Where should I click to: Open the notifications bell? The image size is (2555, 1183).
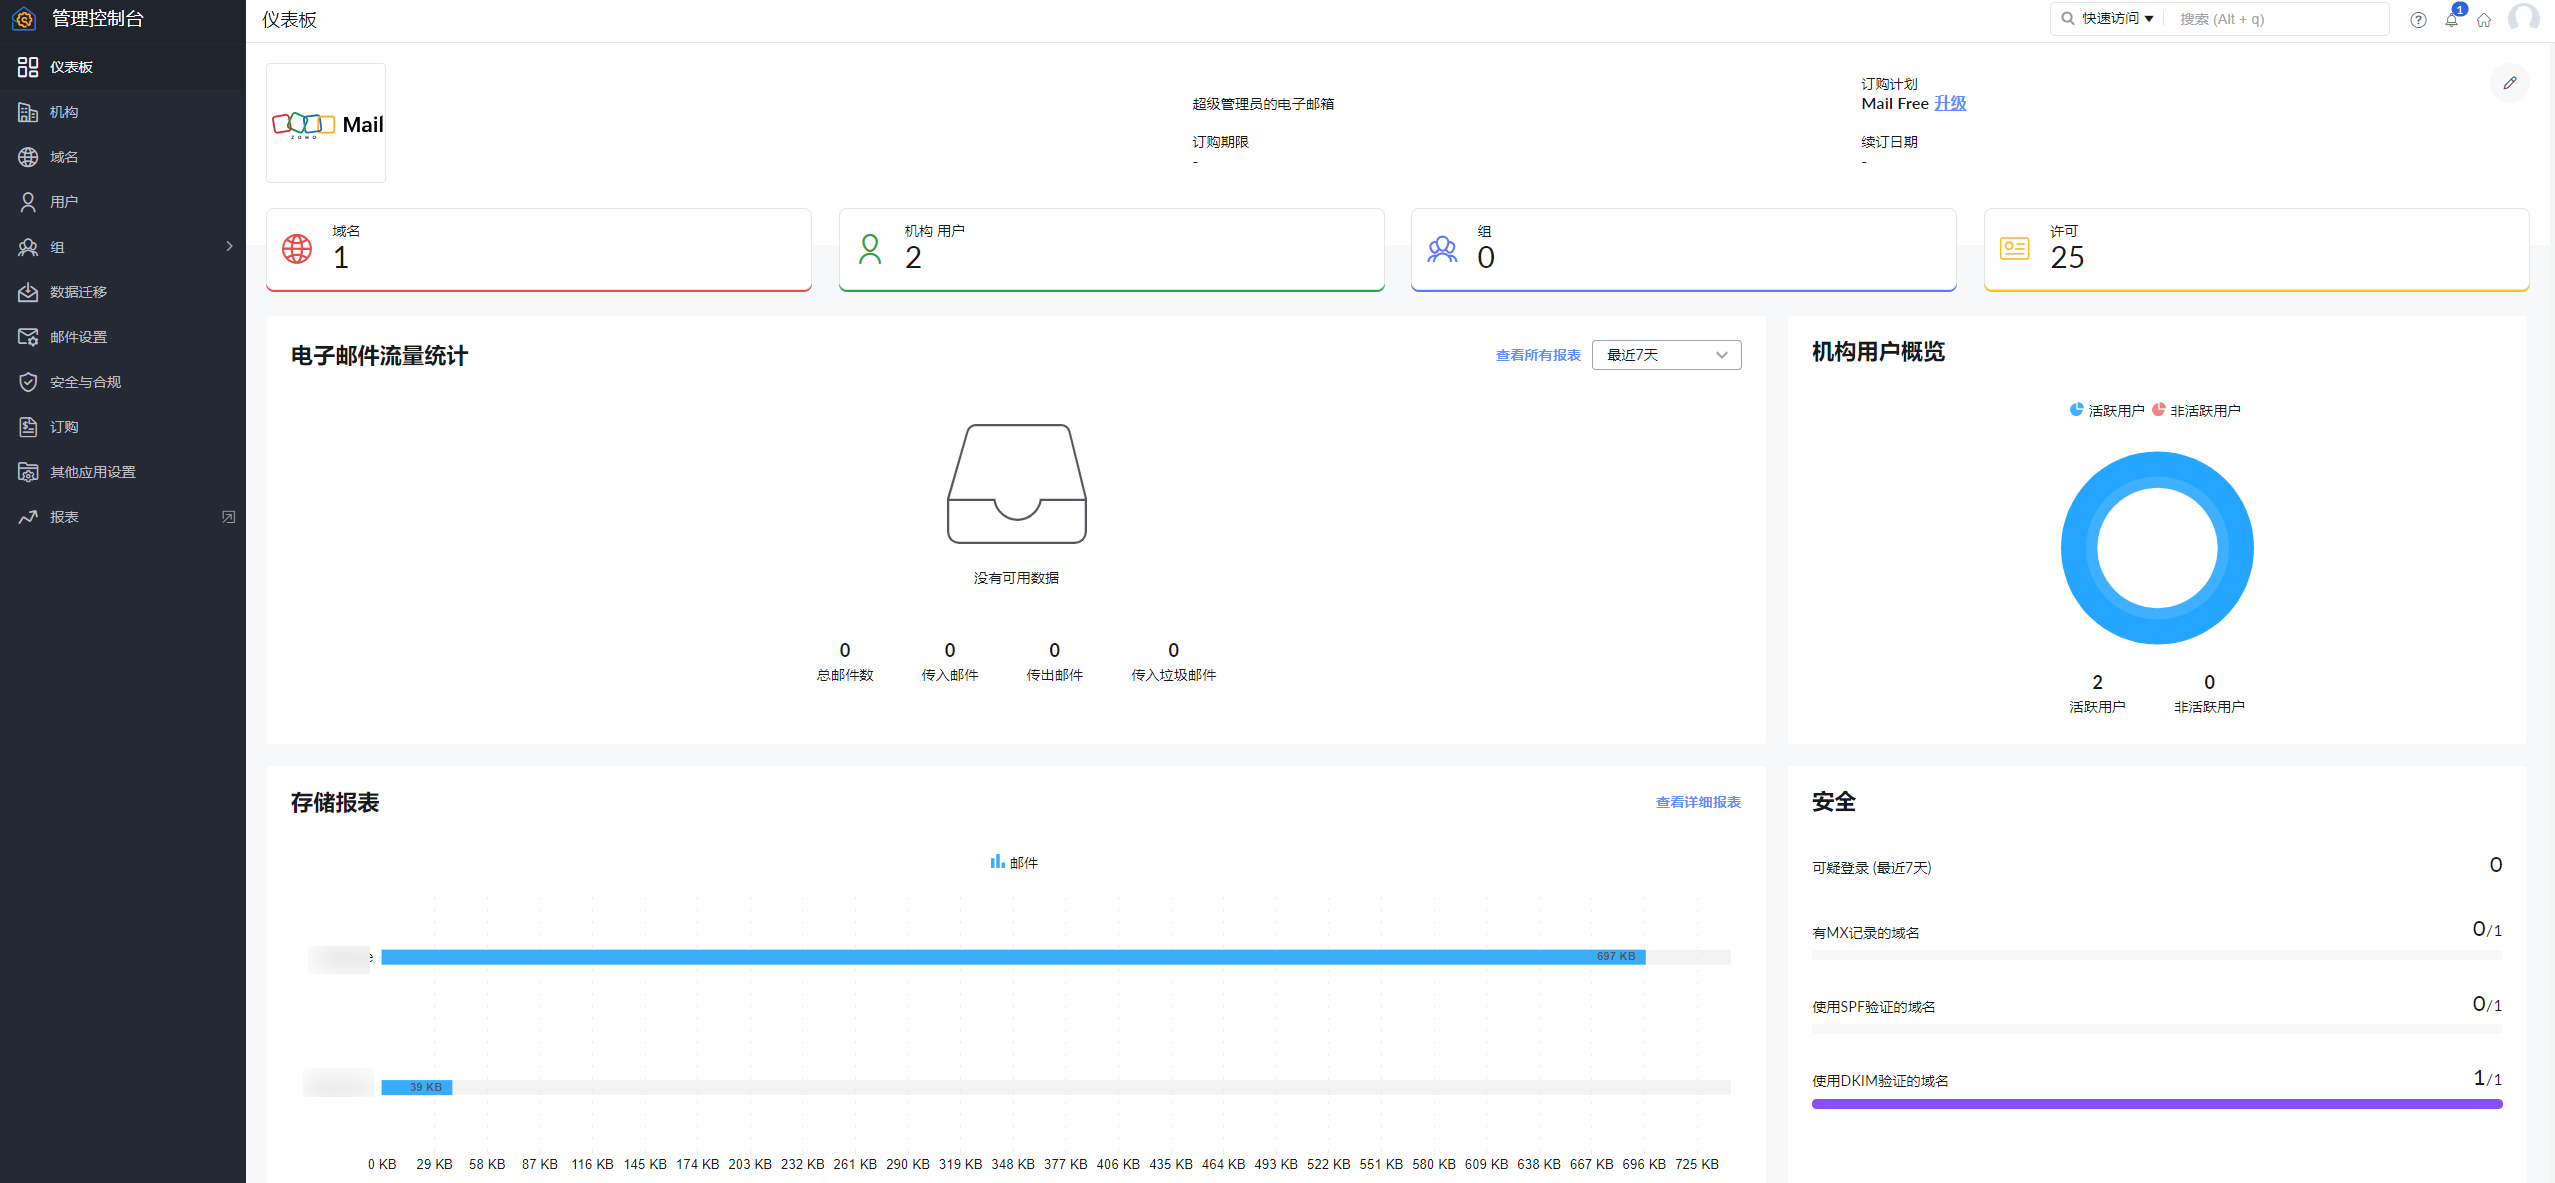(2451, 20)
